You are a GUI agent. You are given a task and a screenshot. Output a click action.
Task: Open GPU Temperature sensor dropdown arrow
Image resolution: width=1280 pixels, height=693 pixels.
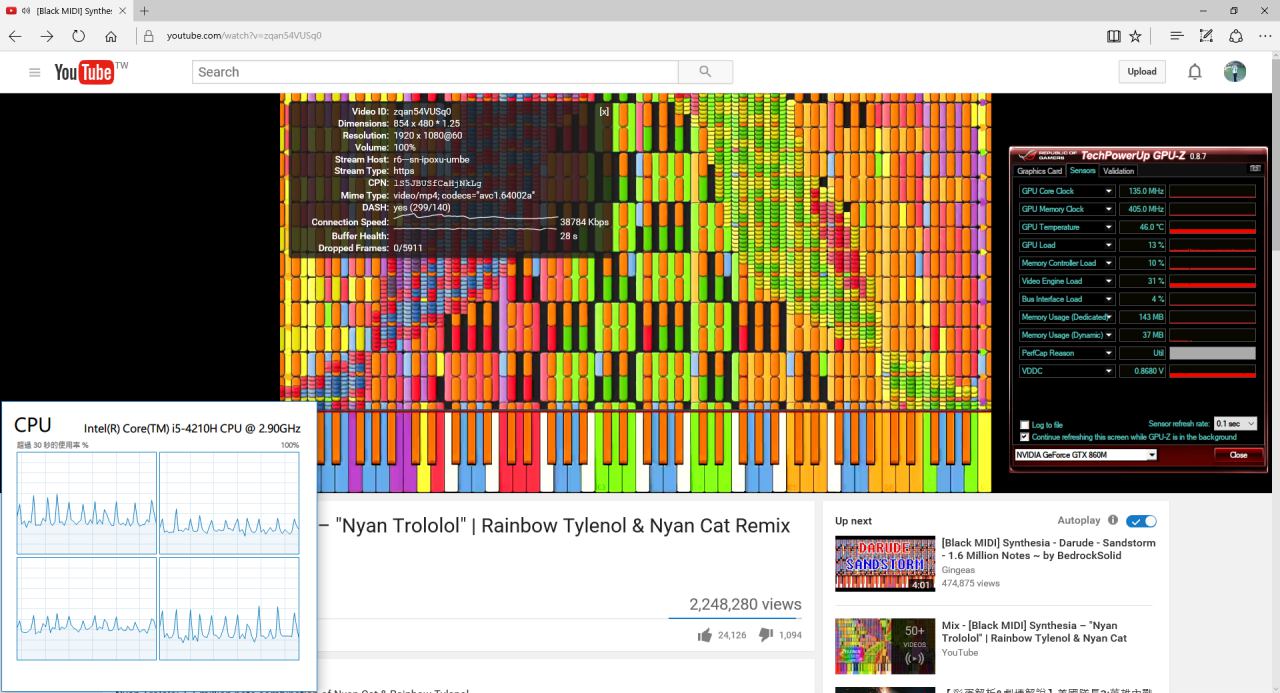click(x=1108, y=227)
